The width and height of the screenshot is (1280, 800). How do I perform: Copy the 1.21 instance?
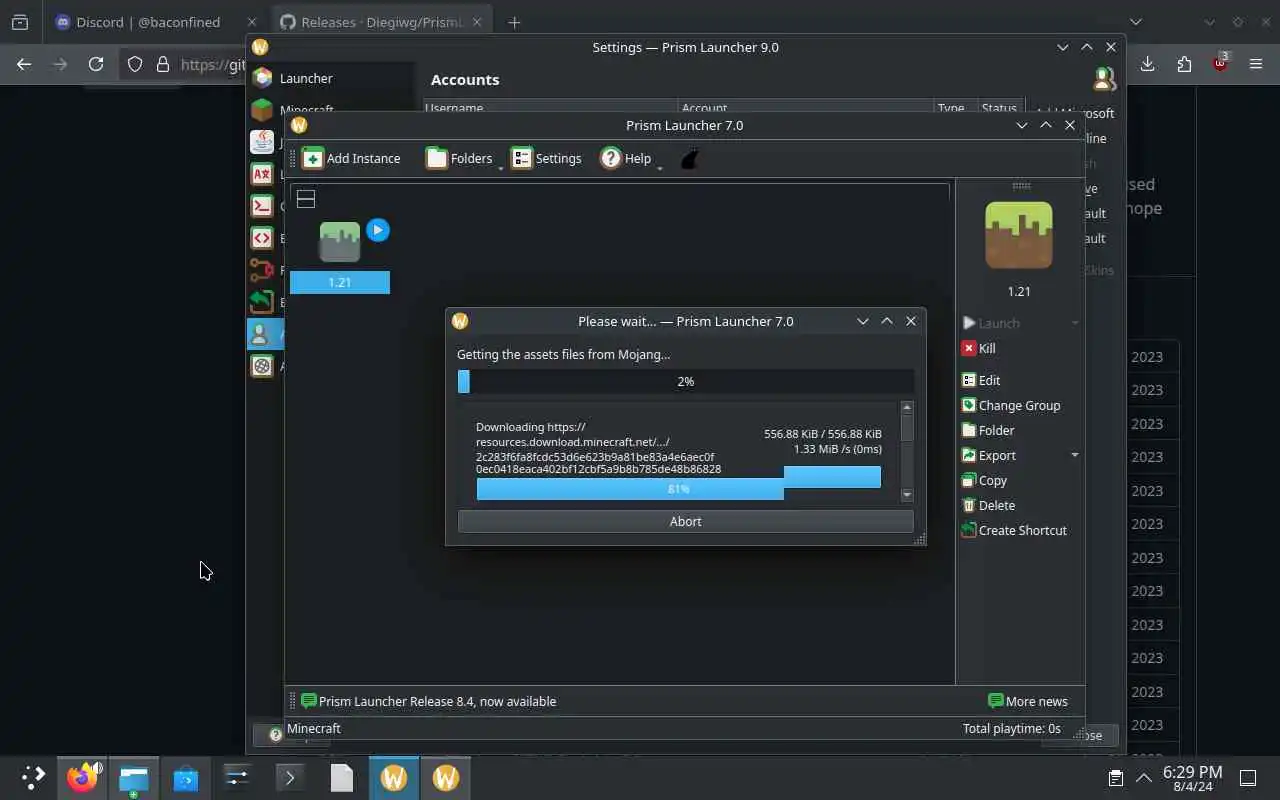984,480
